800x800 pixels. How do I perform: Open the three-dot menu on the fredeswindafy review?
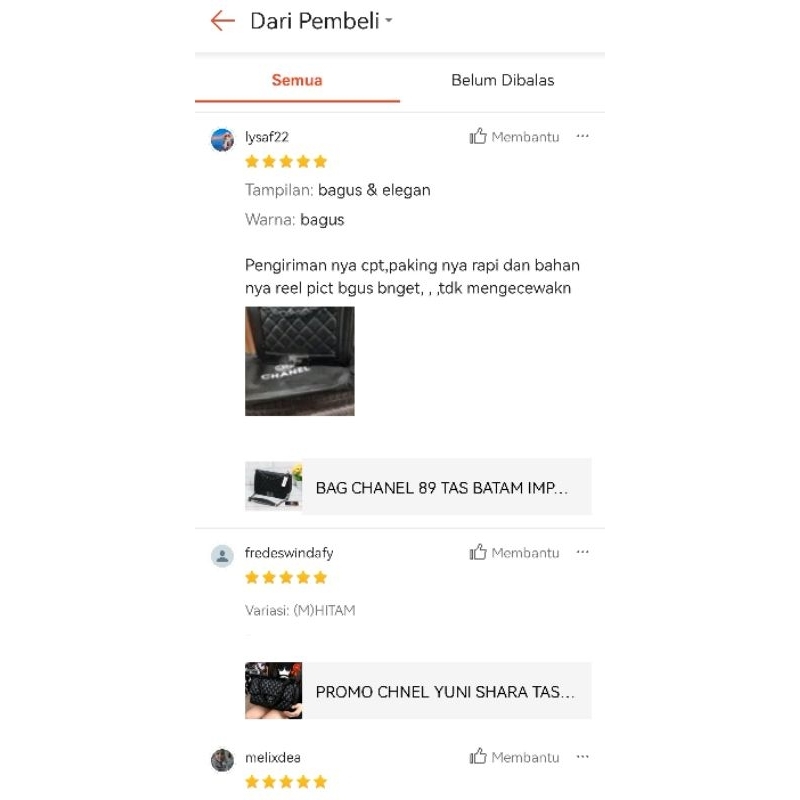pos(582,552)
